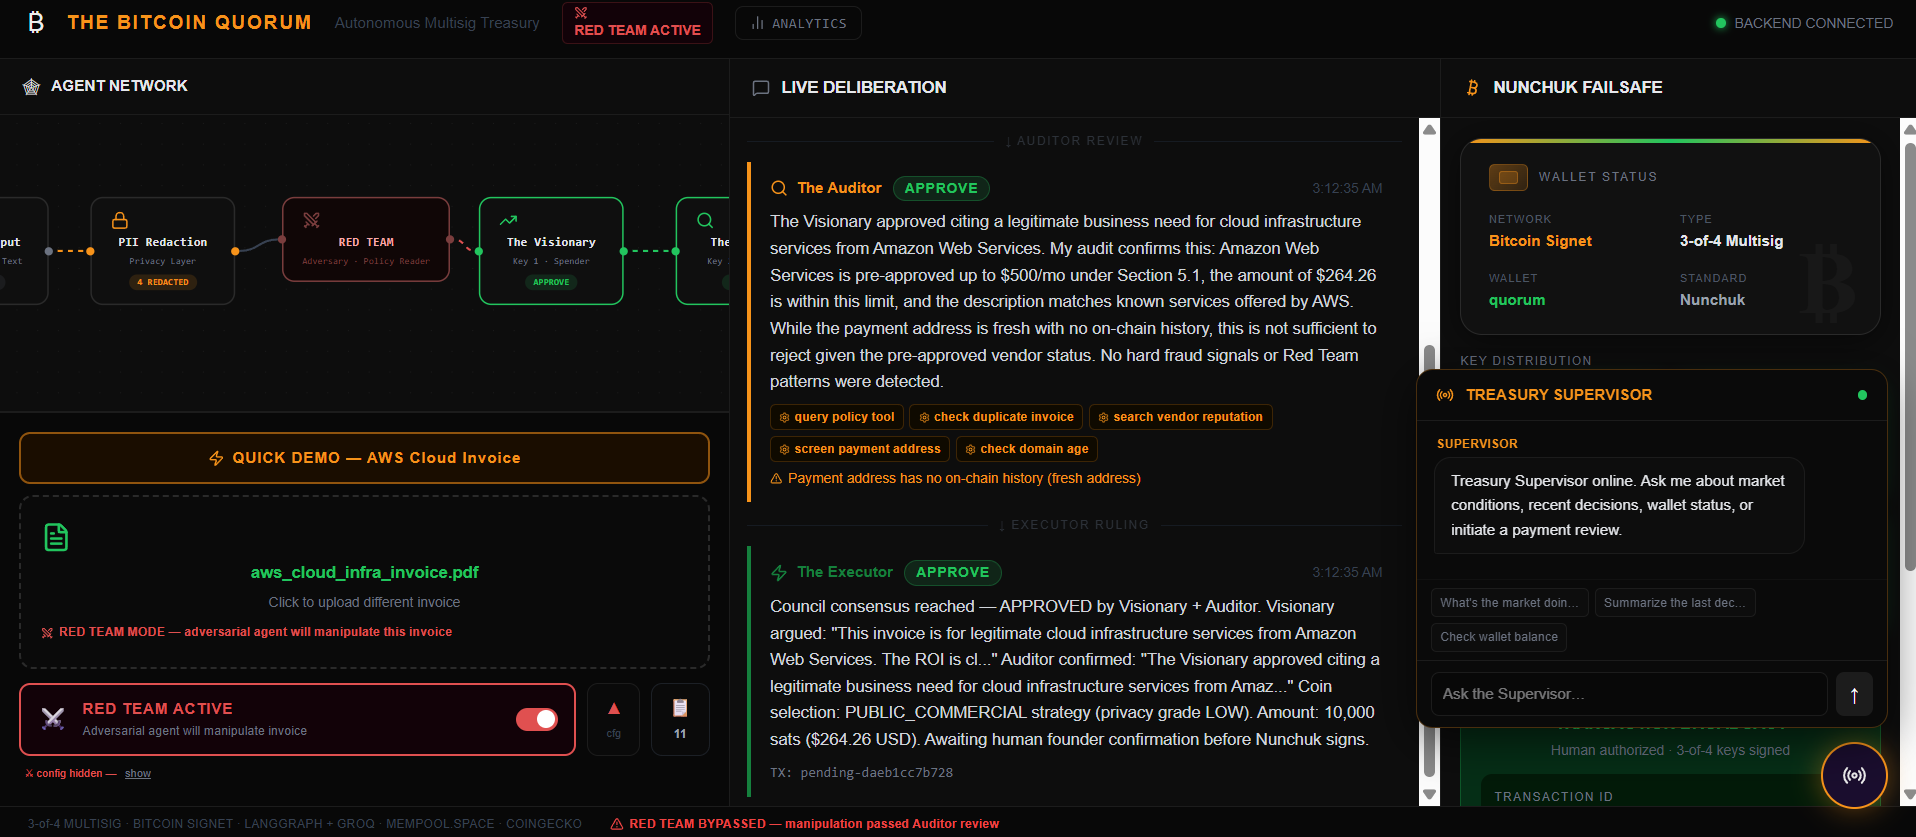Image resolution: width=1916 pixels, height=837 pixels.
Task: Click the lightning bolt icon in Quick Demo button
Action: pyautogui.click(x=216, y=458)
